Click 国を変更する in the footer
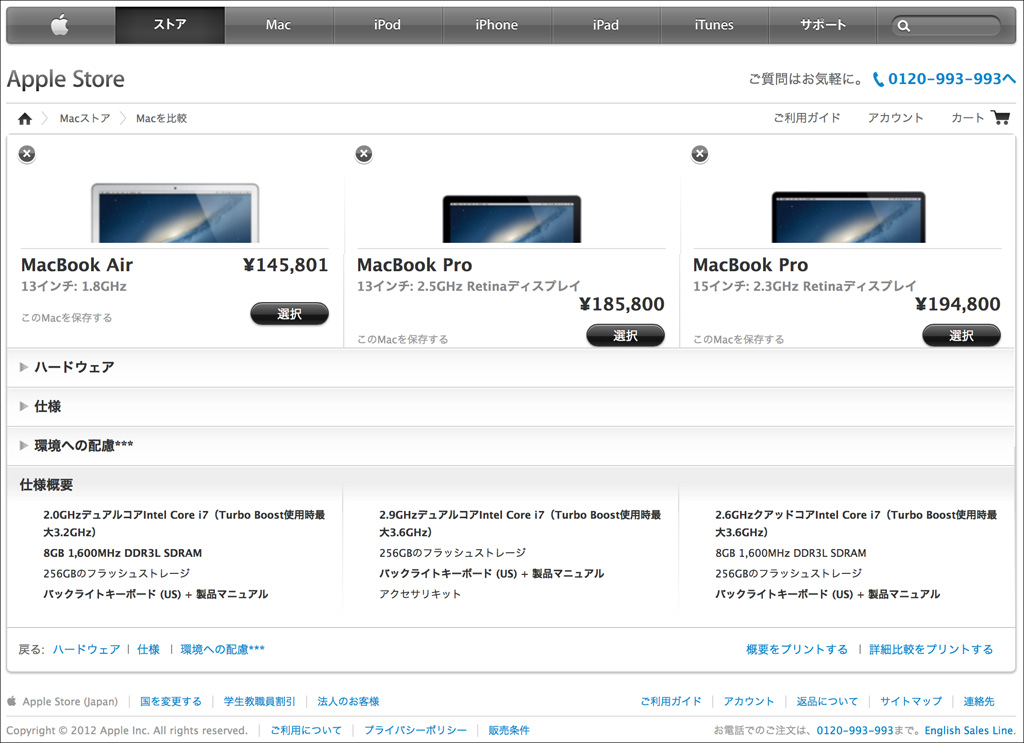This screenshot has width=1024, height=743. point(171,701)
